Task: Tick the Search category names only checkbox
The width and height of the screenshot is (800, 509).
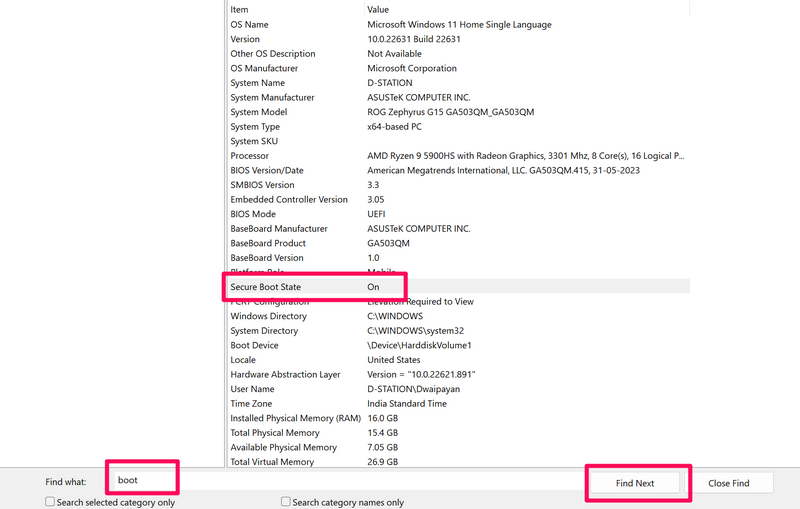Action: click(x=286, y=502)
